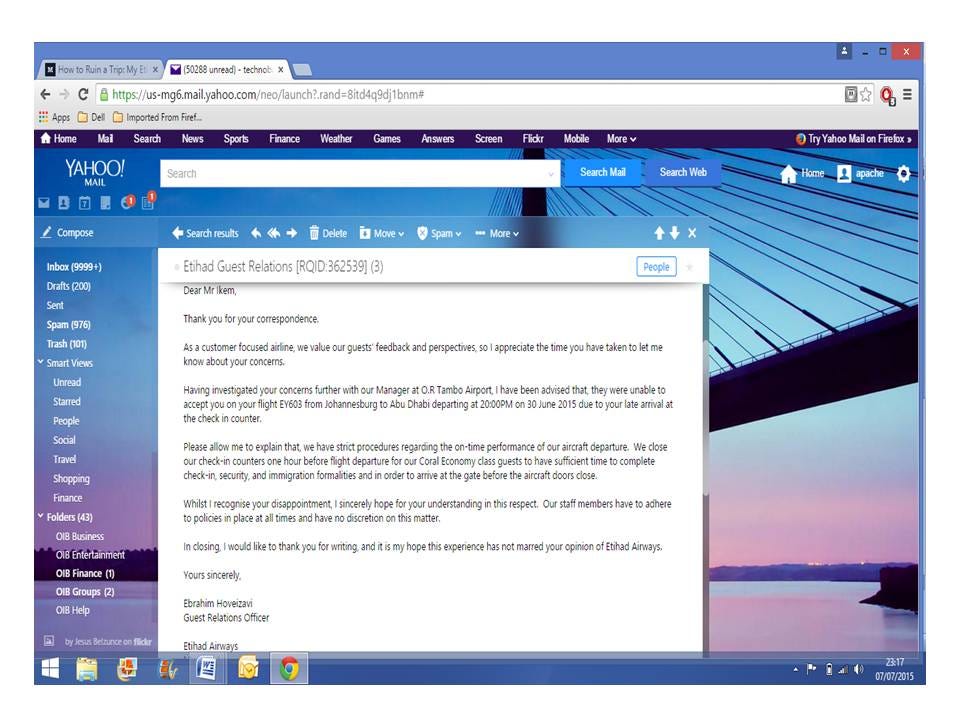
Task: Open the search box suggestions arrow
Action: [550, 174]
